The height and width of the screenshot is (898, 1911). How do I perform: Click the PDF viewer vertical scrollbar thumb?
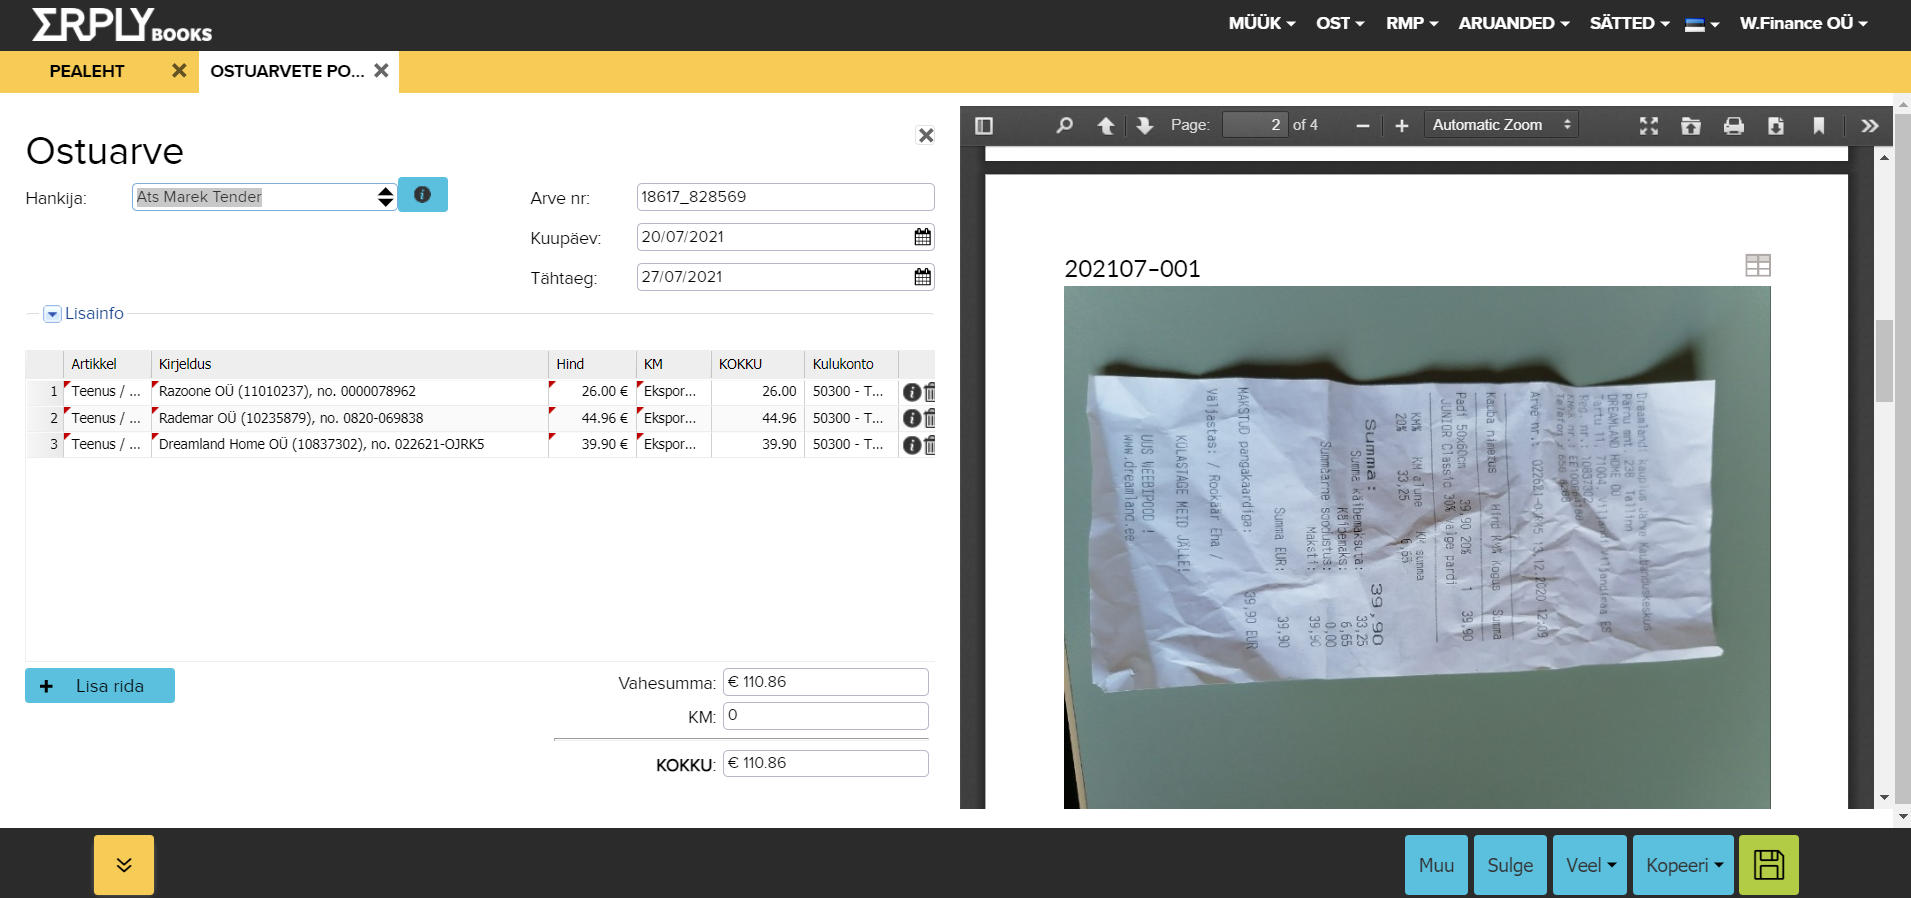[x=1884, y=360]
